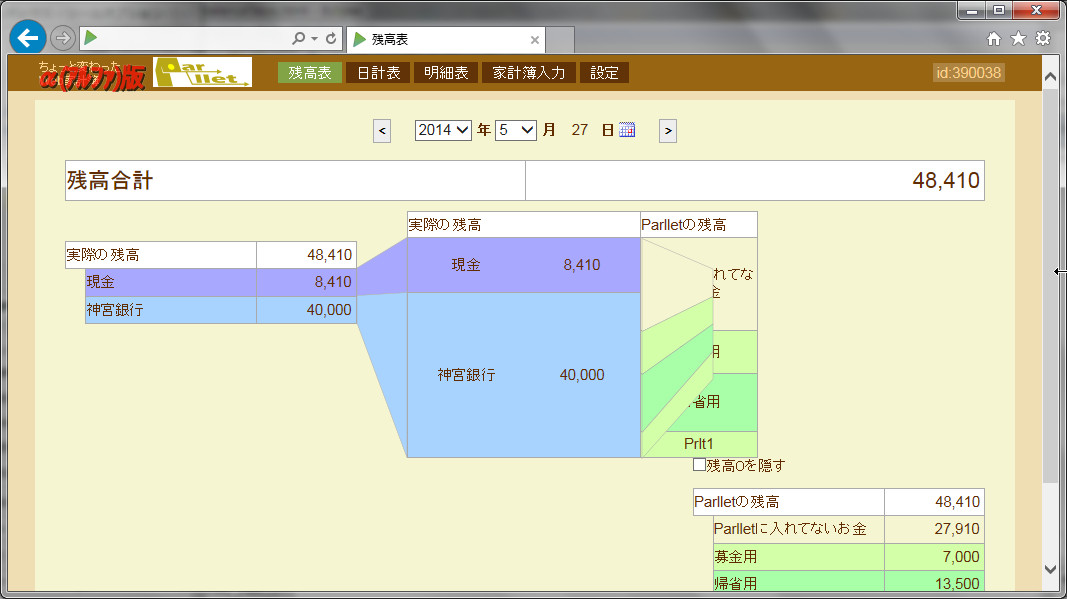
Task: Open the year dropdown showing 2014
Action: coord(442,130)
